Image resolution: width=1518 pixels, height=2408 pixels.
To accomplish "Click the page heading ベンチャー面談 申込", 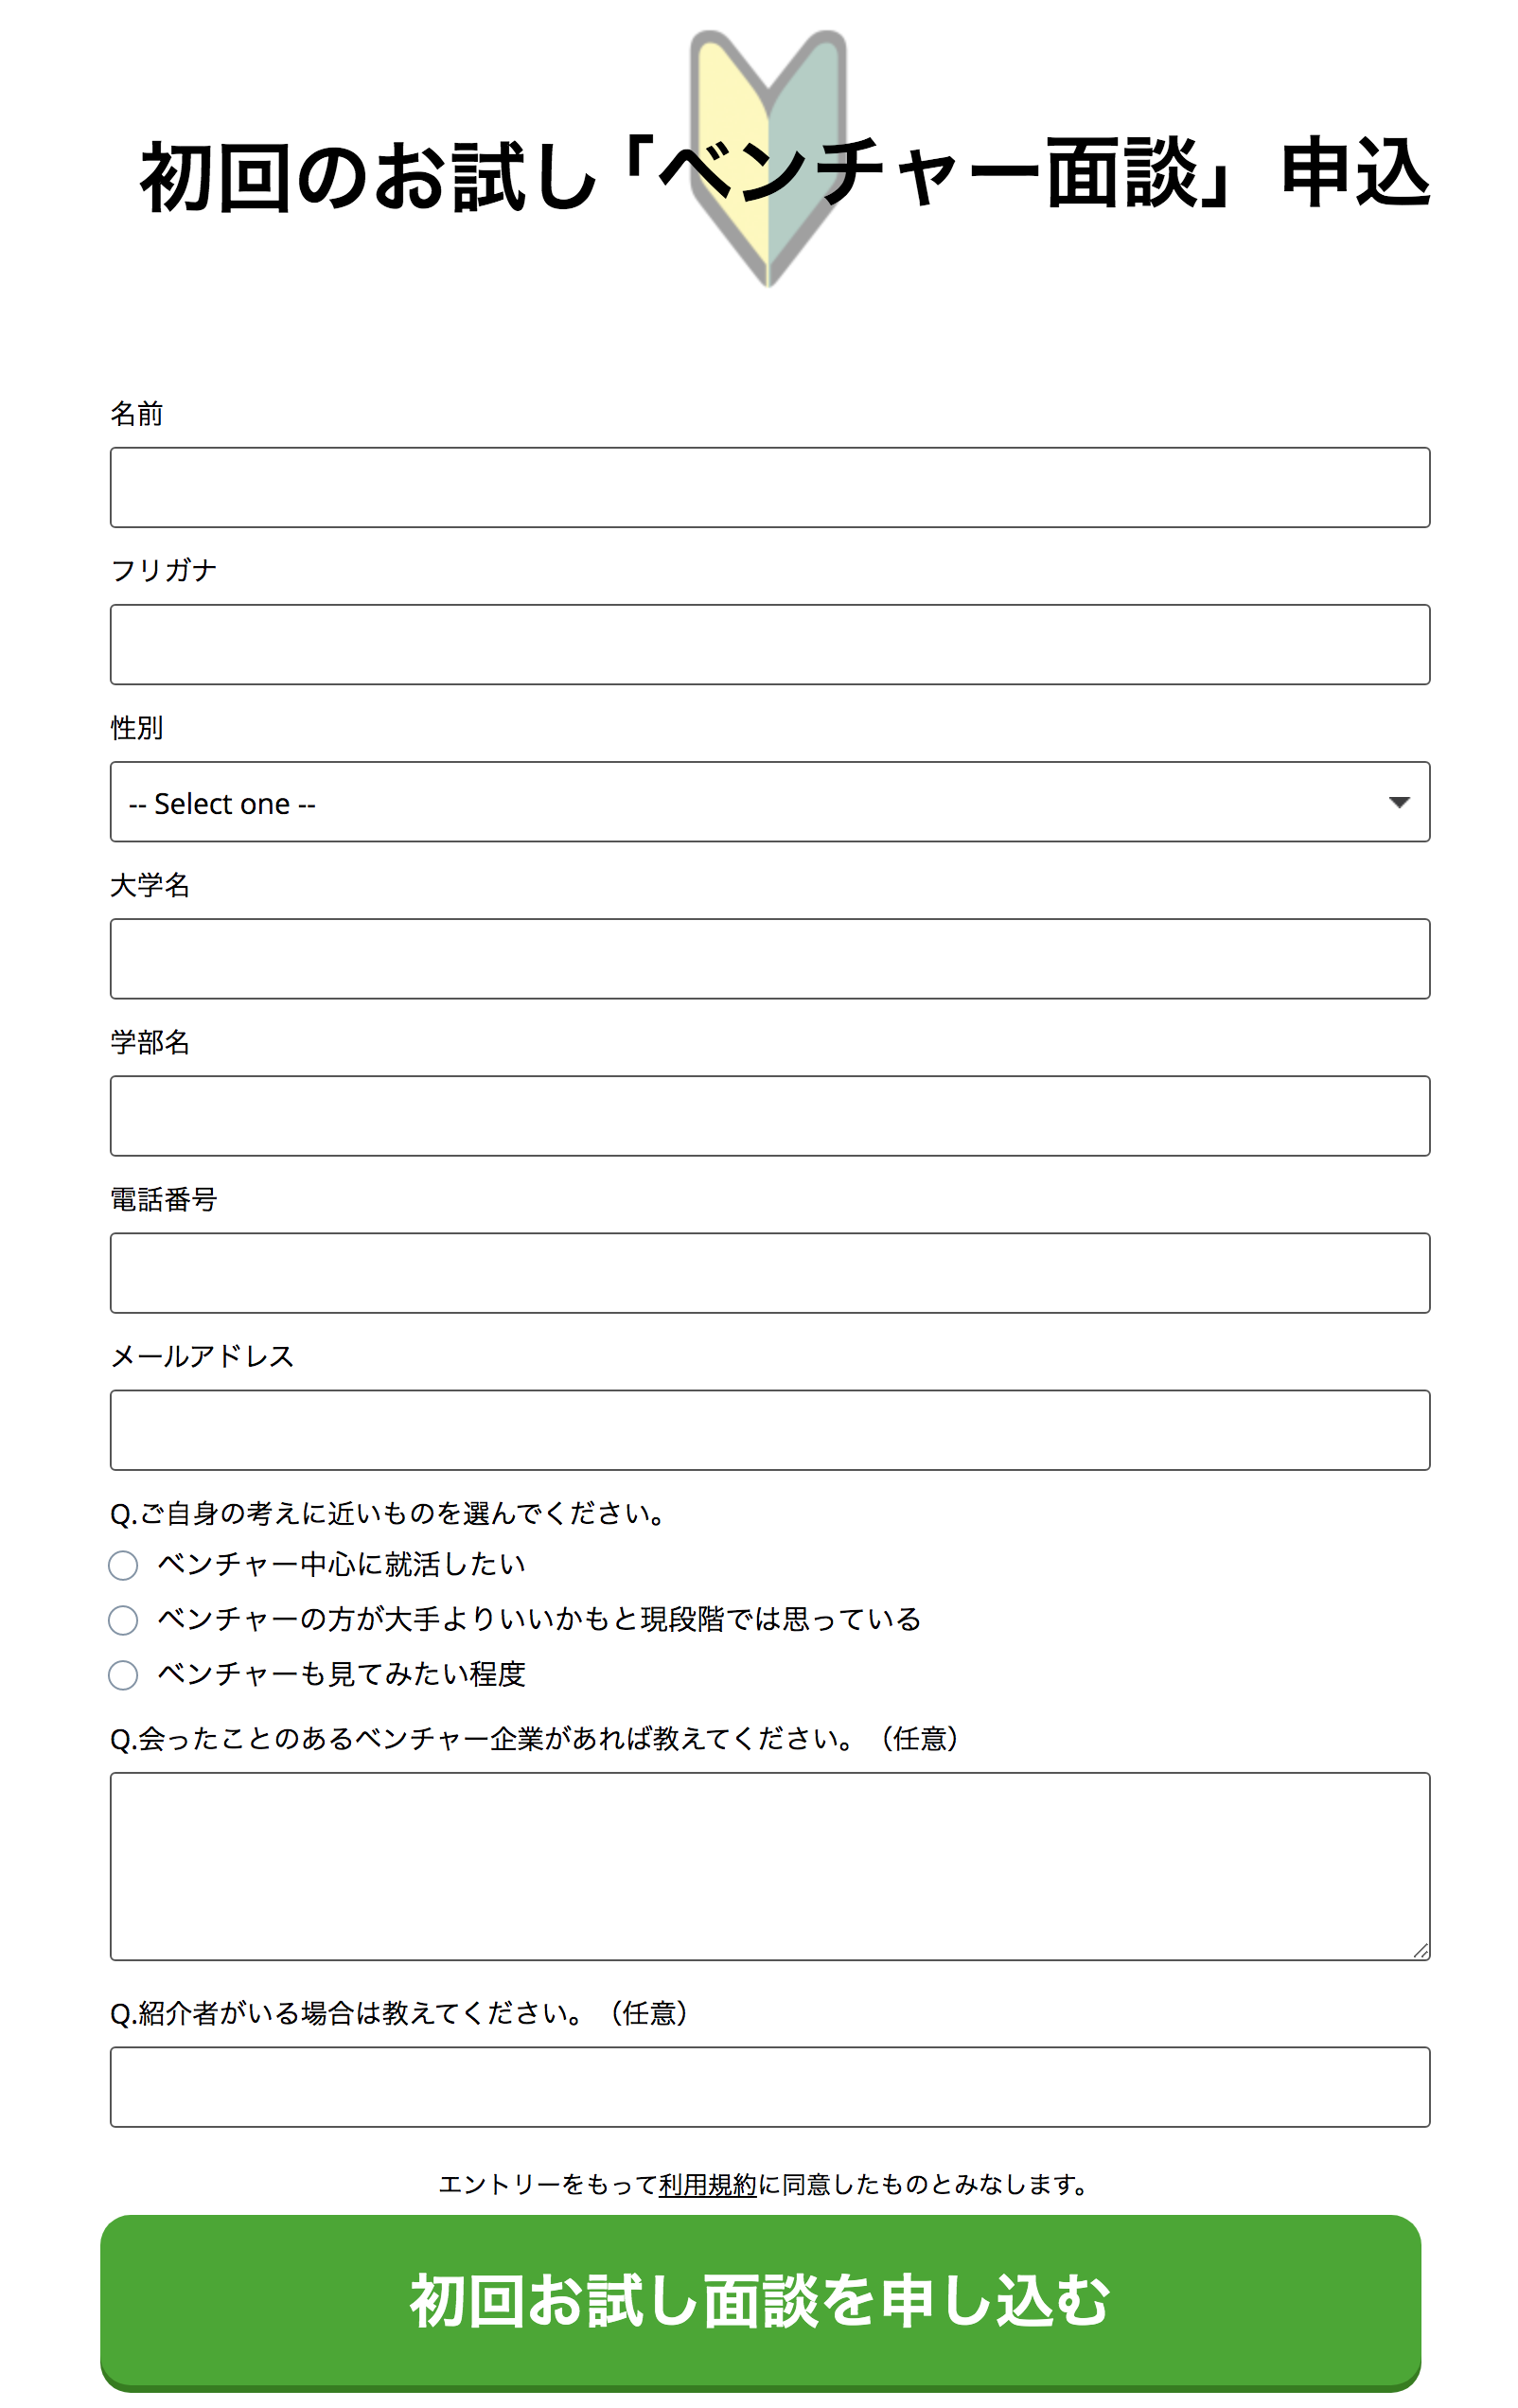I will pyautogui.click(x=785, y=175).
